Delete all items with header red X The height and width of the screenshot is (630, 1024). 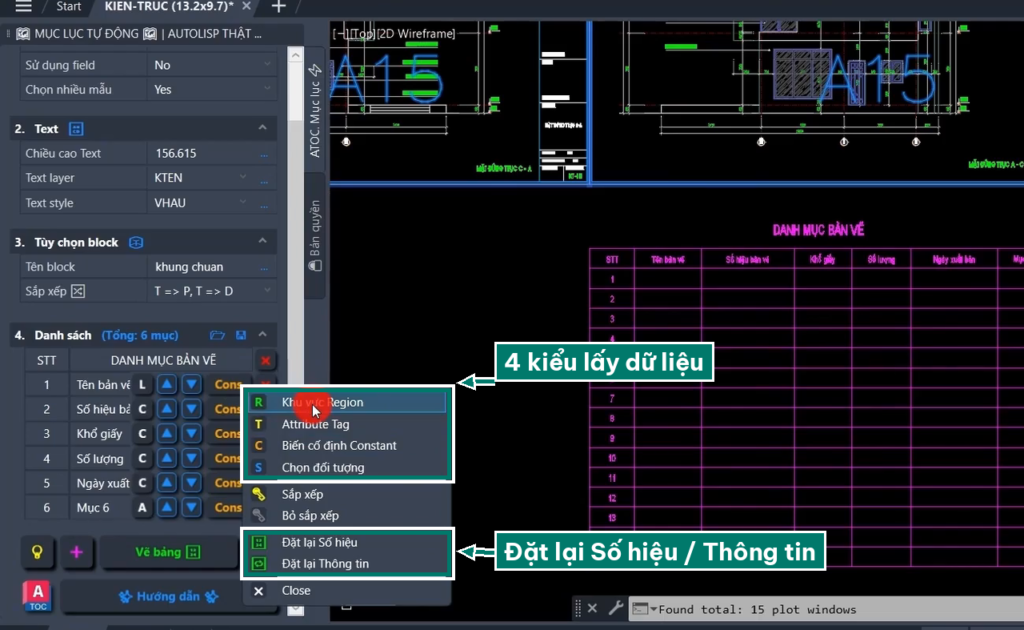[265, 360]
